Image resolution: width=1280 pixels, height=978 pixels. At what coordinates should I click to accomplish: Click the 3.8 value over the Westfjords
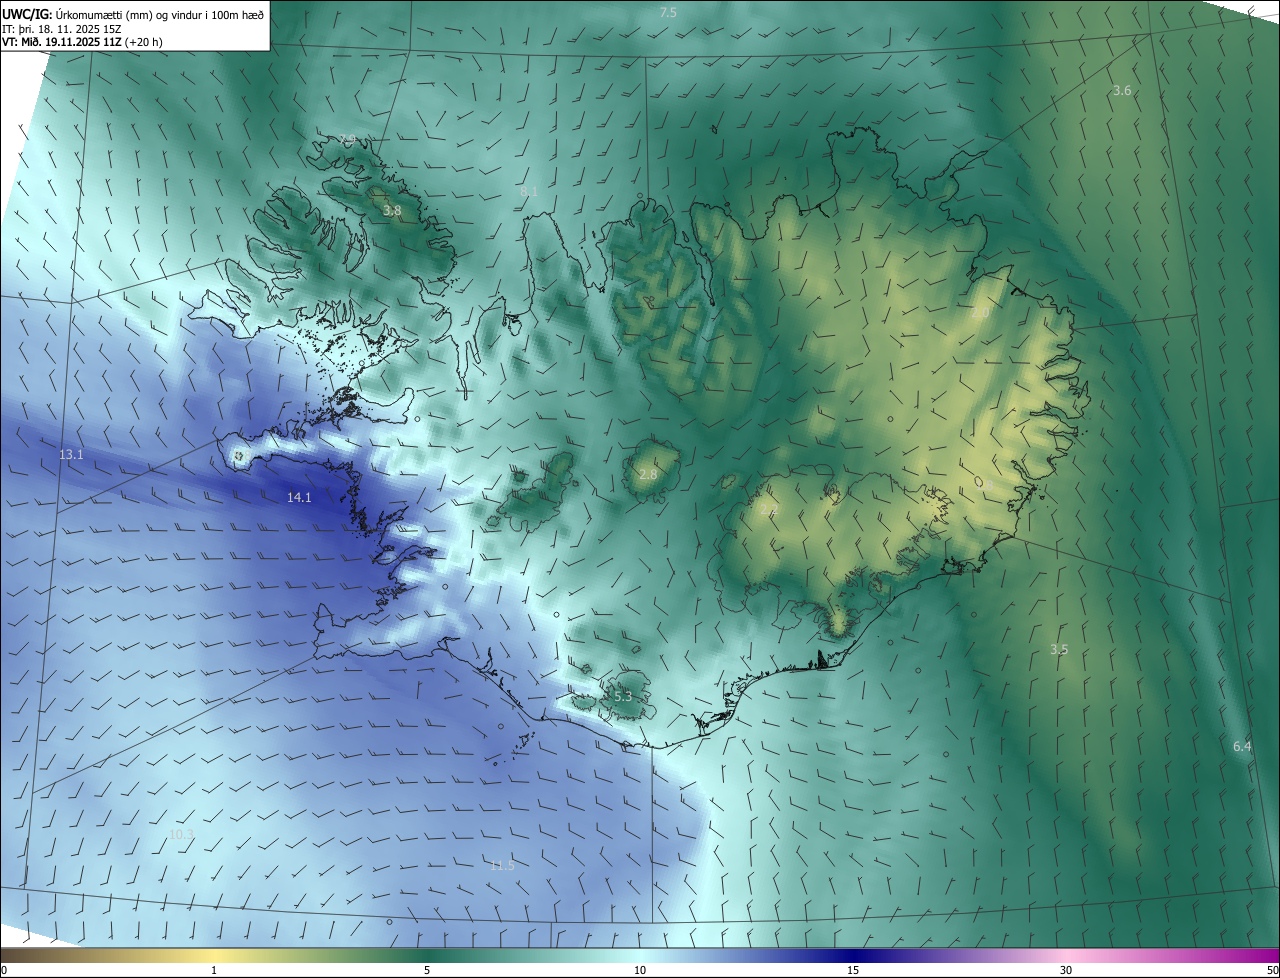click(392, 210)
